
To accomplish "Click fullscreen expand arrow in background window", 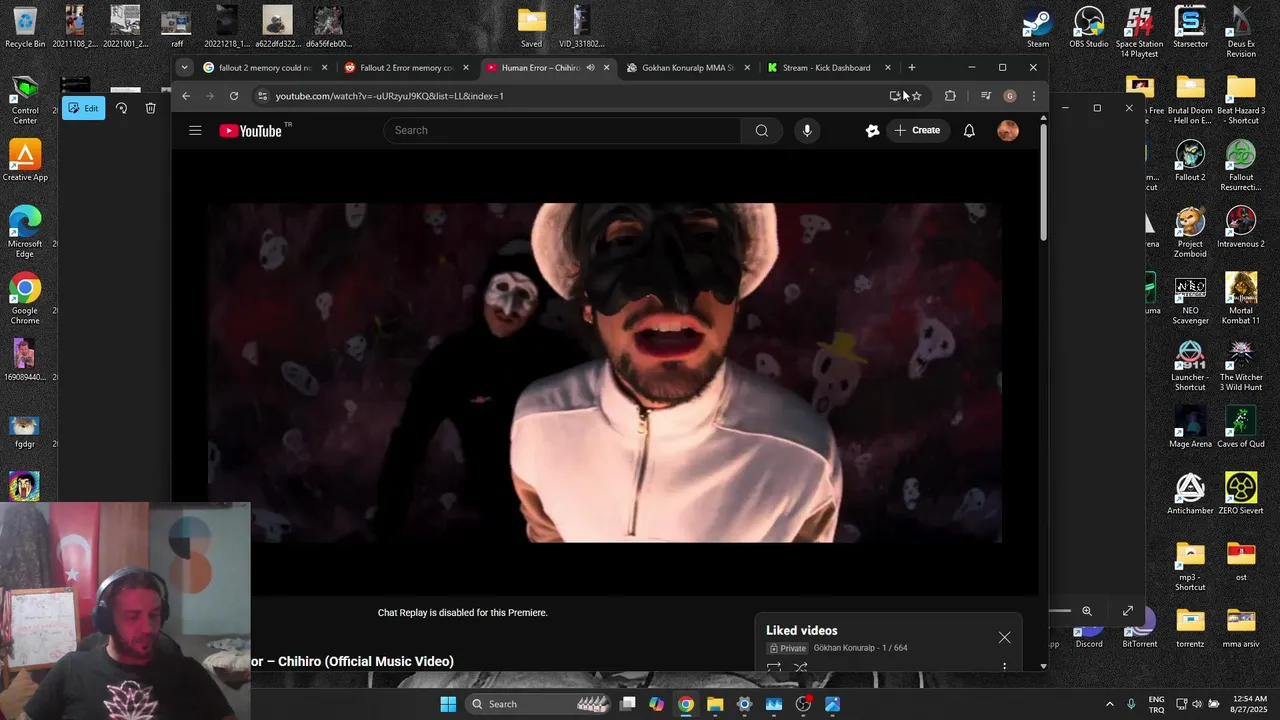I will [x=1128, y=611].
